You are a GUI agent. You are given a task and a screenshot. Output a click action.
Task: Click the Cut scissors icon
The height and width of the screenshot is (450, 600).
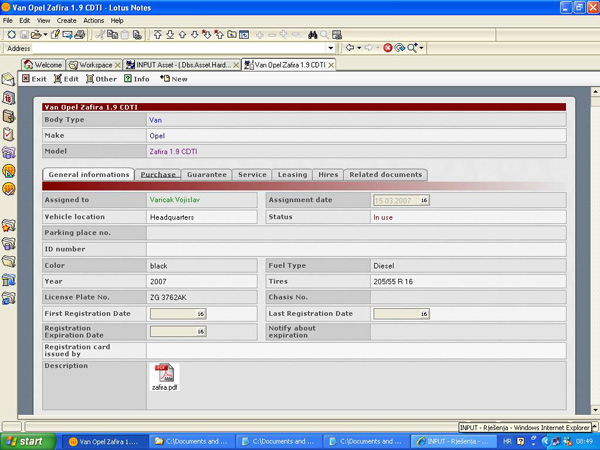(100, 35)
